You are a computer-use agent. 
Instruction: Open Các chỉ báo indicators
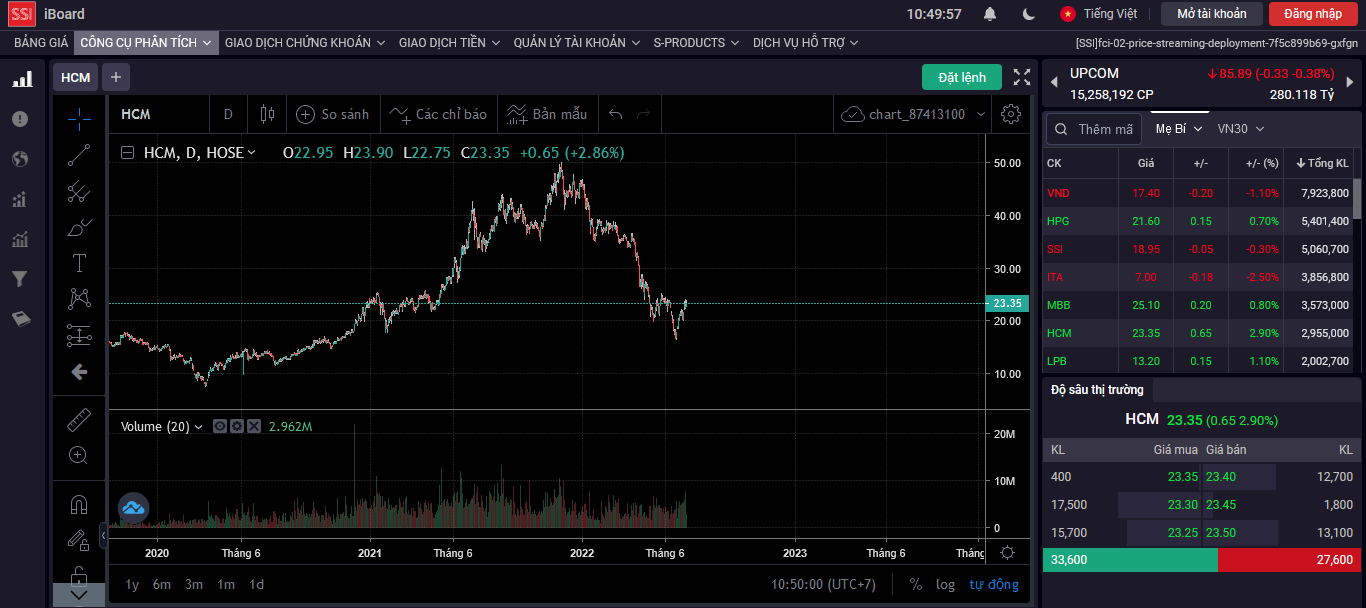pos(438,114)
